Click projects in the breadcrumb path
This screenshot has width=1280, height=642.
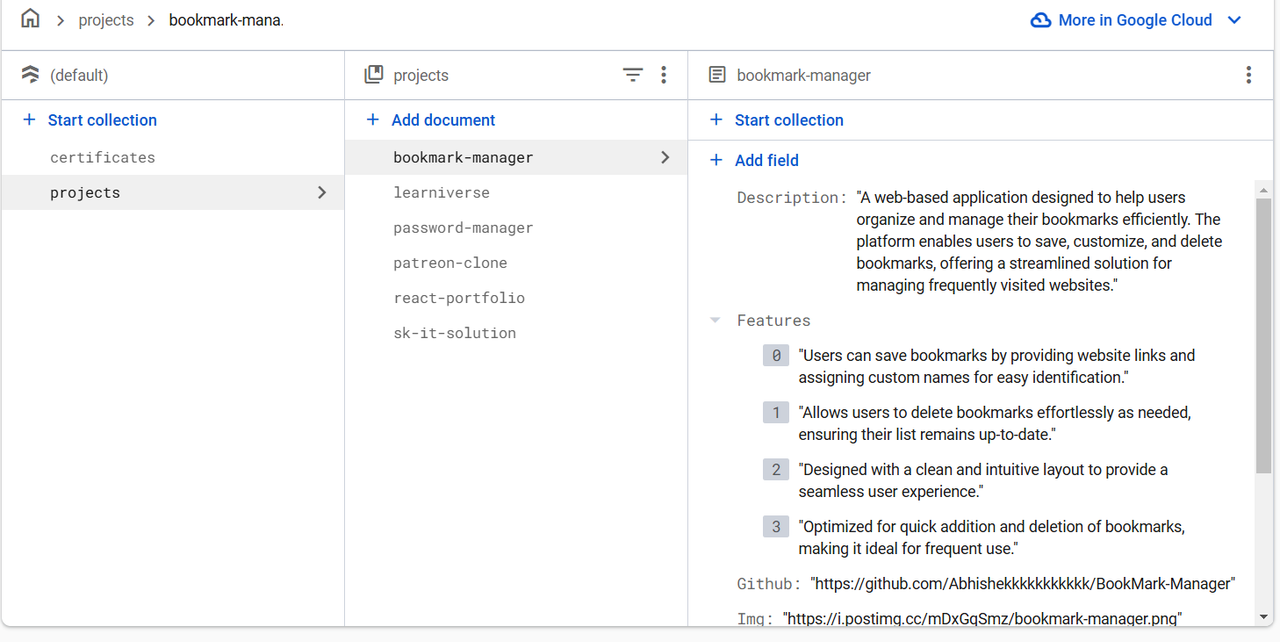[x=106, y=20]
